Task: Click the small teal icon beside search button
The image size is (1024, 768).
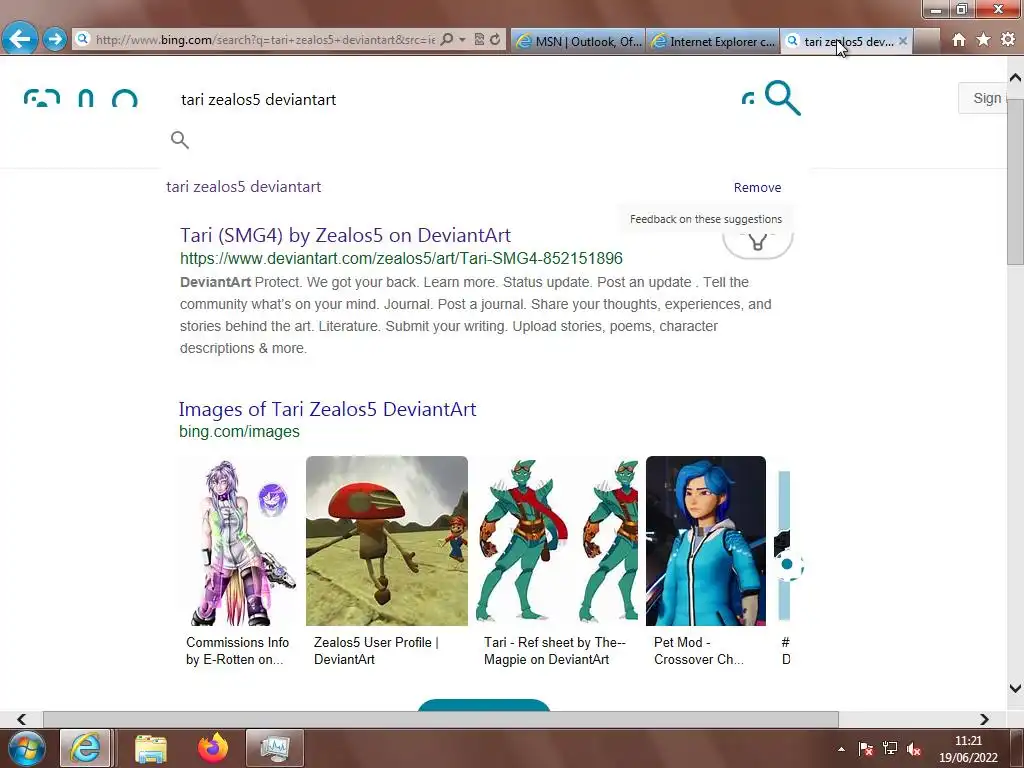Action: coord(748,99)
